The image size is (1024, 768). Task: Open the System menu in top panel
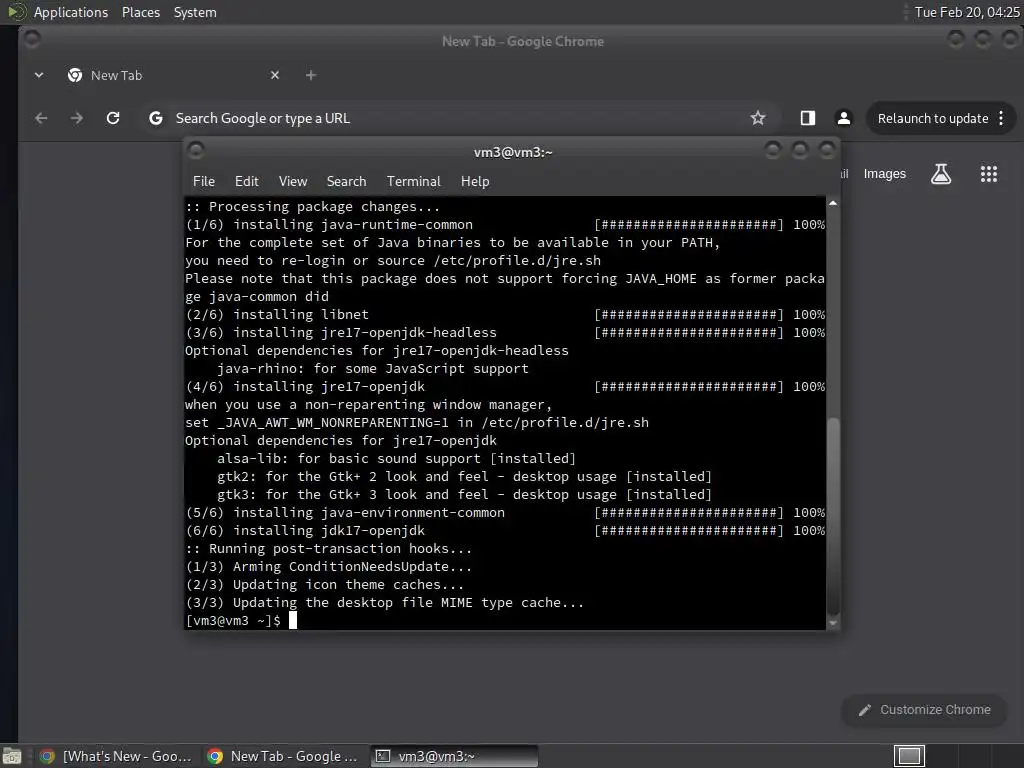195,12
